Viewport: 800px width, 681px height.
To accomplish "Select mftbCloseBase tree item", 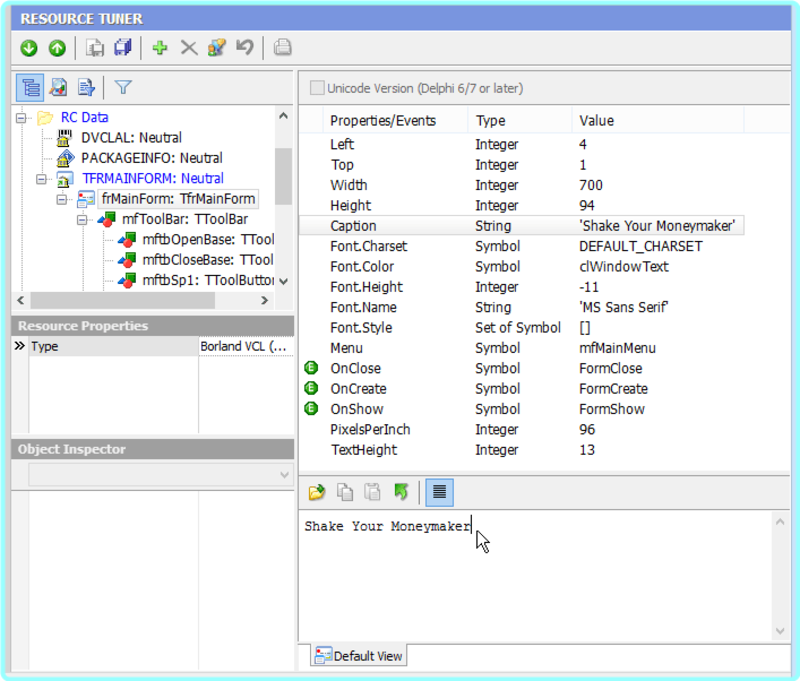I will [x=208, y=260].
